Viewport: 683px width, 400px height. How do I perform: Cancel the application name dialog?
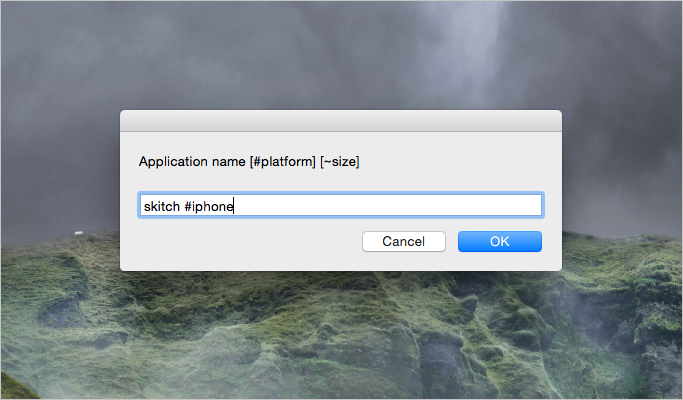[404, 241]
